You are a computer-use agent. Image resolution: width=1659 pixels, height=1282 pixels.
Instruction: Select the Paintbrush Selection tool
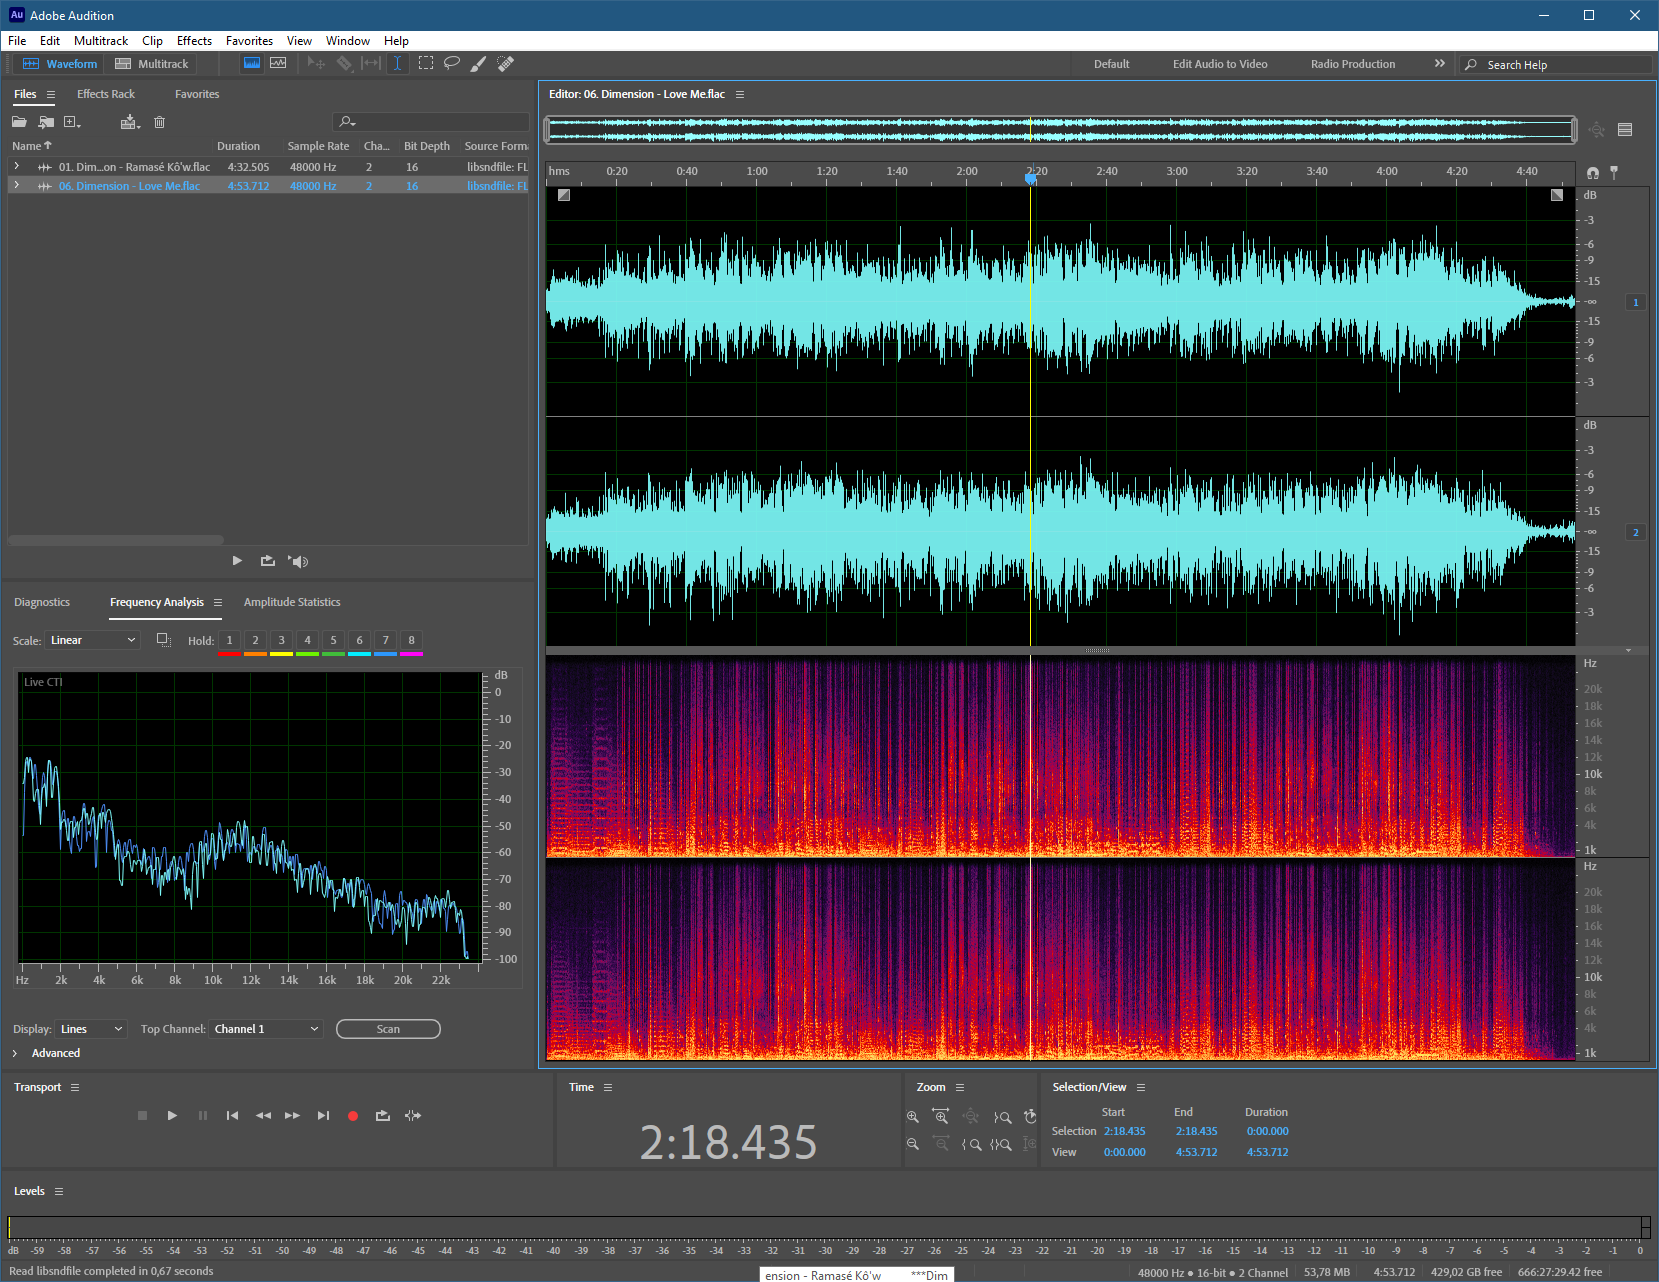(479, 63)
